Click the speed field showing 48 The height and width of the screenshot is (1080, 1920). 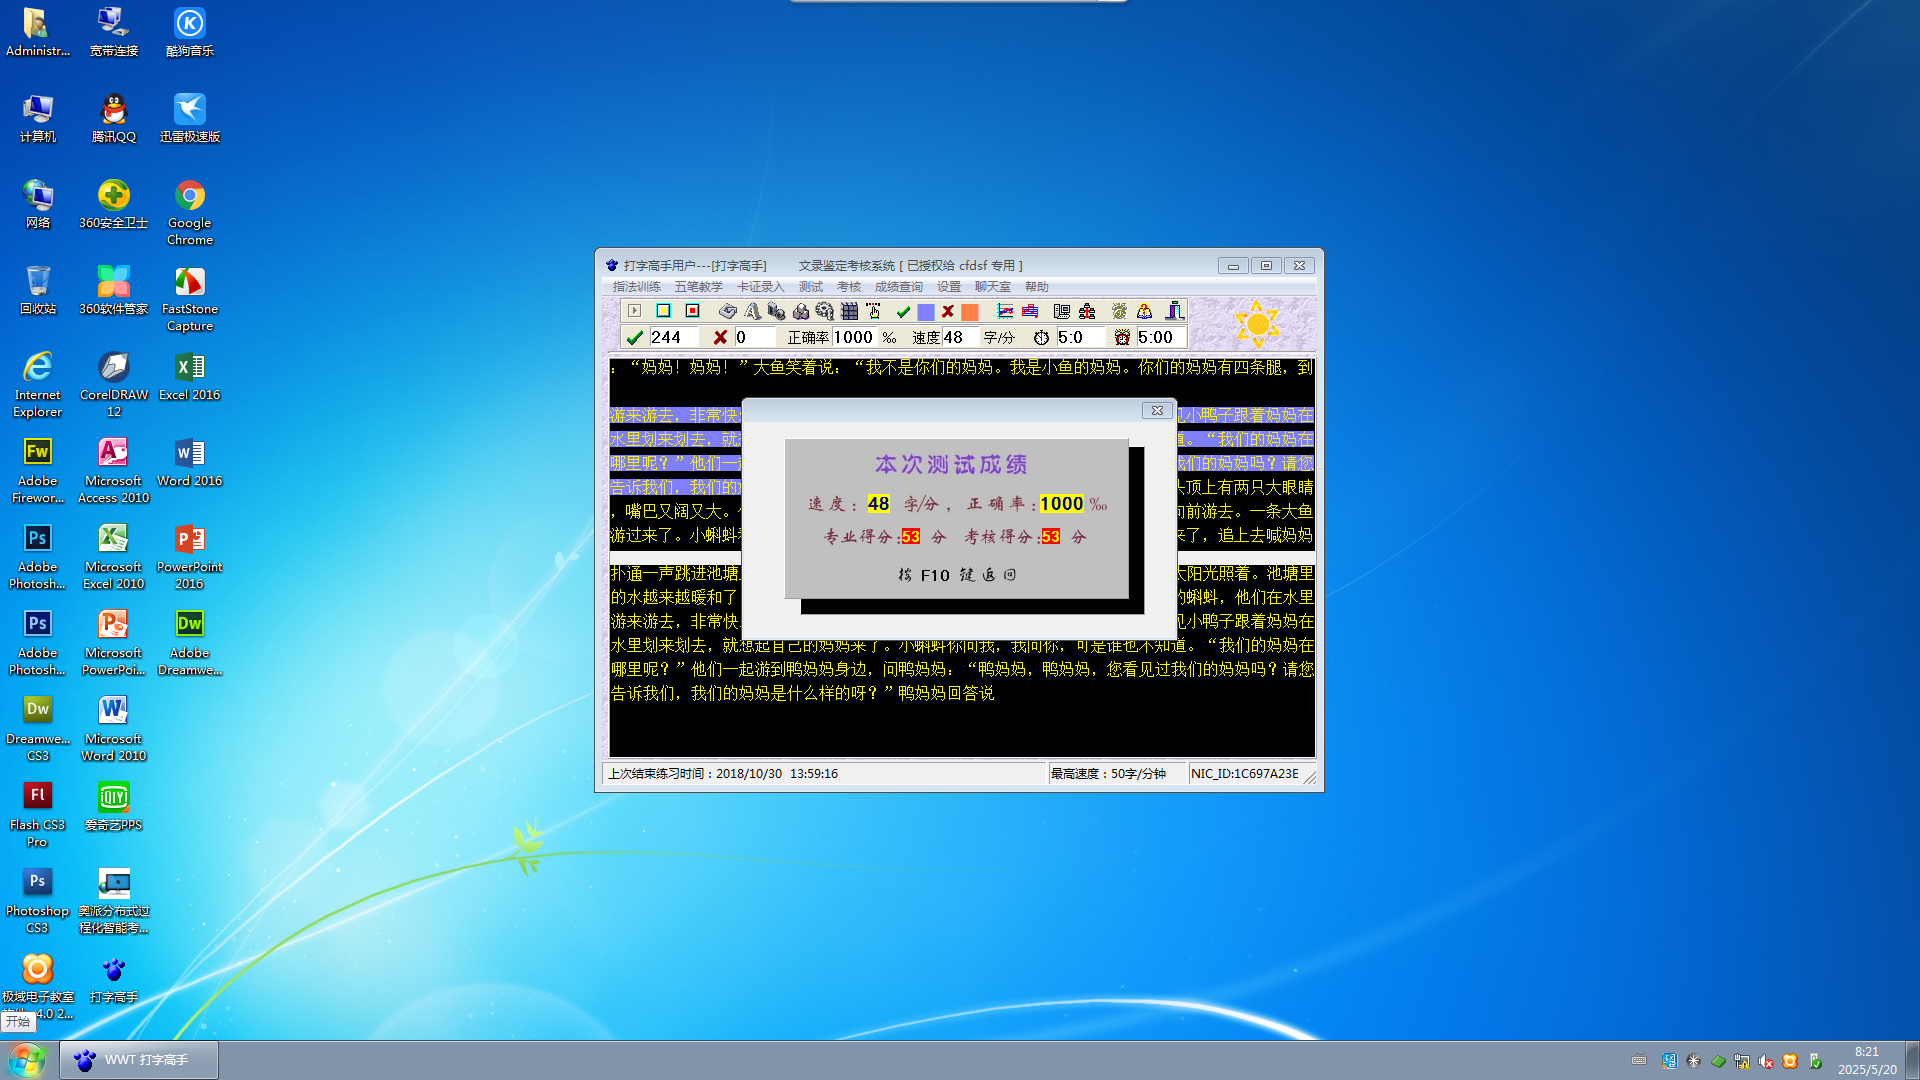959,337
